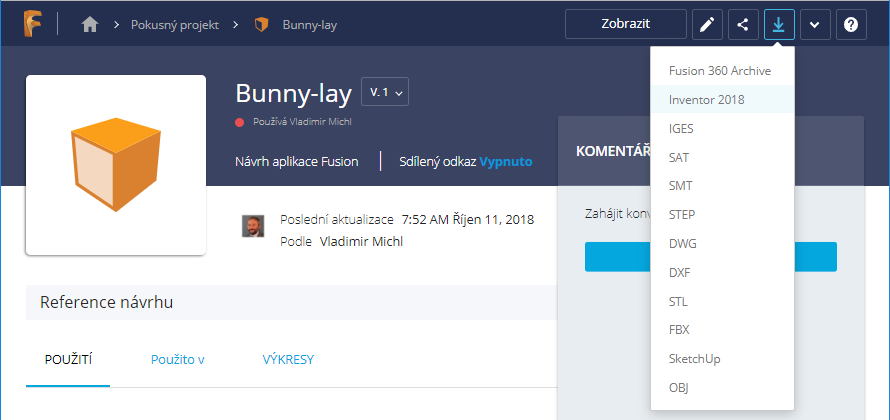
Task: Pick SMT export format
Action: [x=722, y=186]
